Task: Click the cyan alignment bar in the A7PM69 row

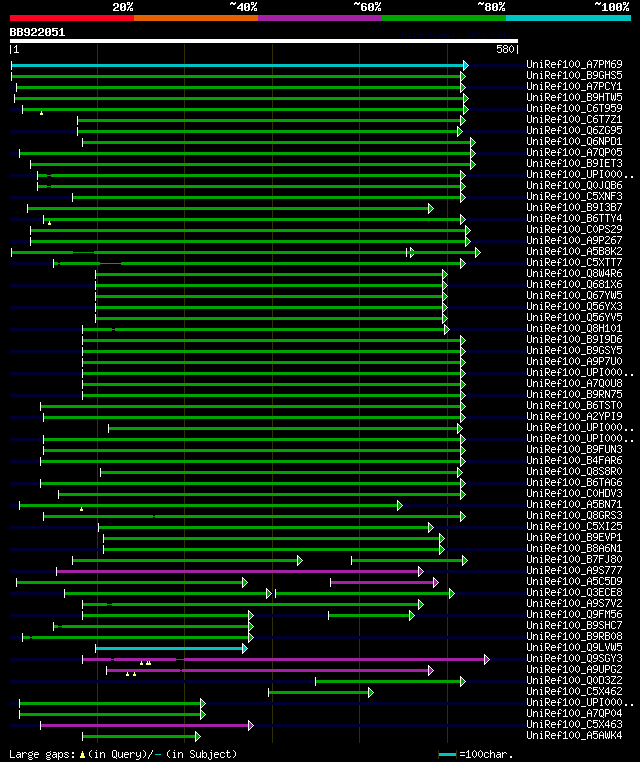Action: point(239,65)
